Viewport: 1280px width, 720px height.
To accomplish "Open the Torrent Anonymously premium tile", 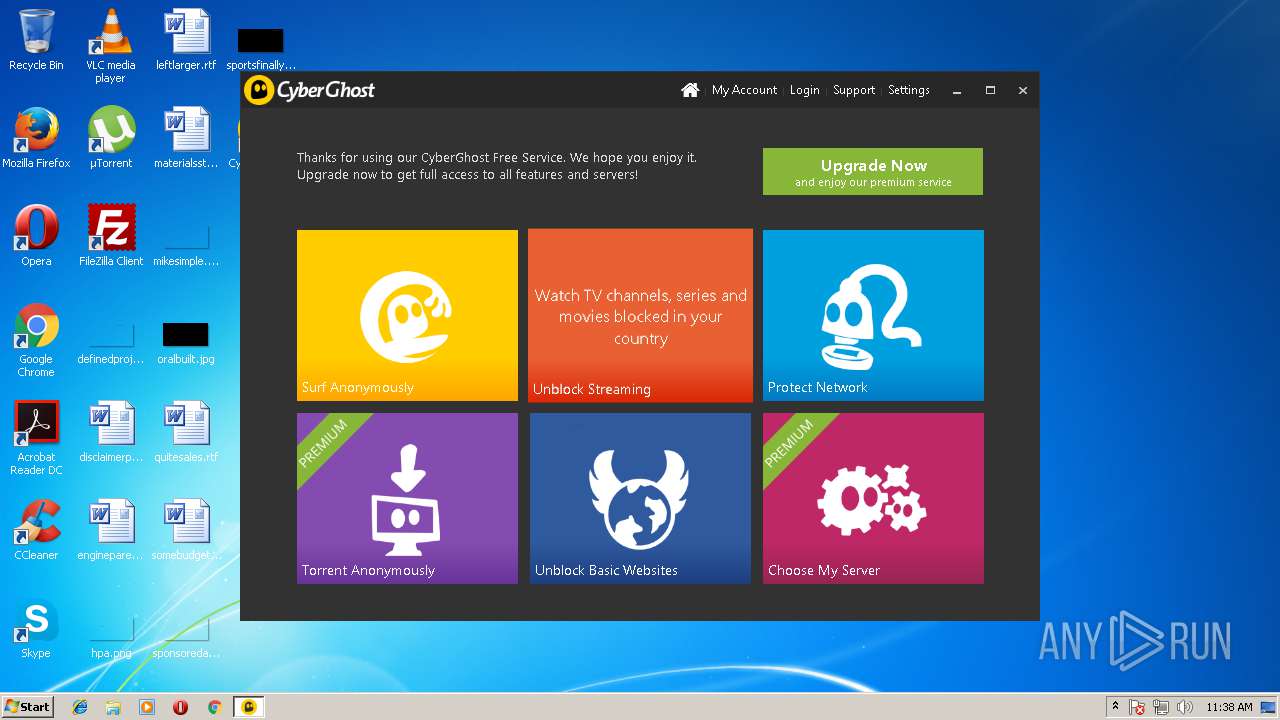I will tap(407, 498).
